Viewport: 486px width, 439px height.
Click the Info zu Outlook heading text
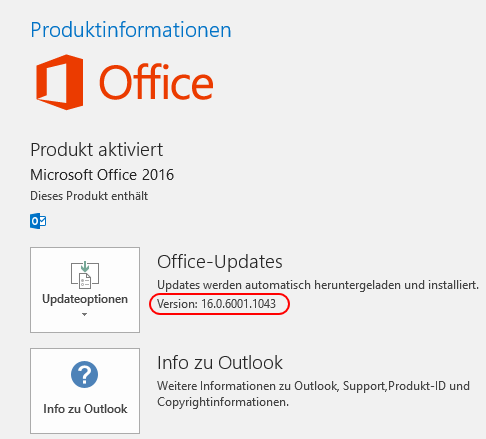[x=220, y=362]
